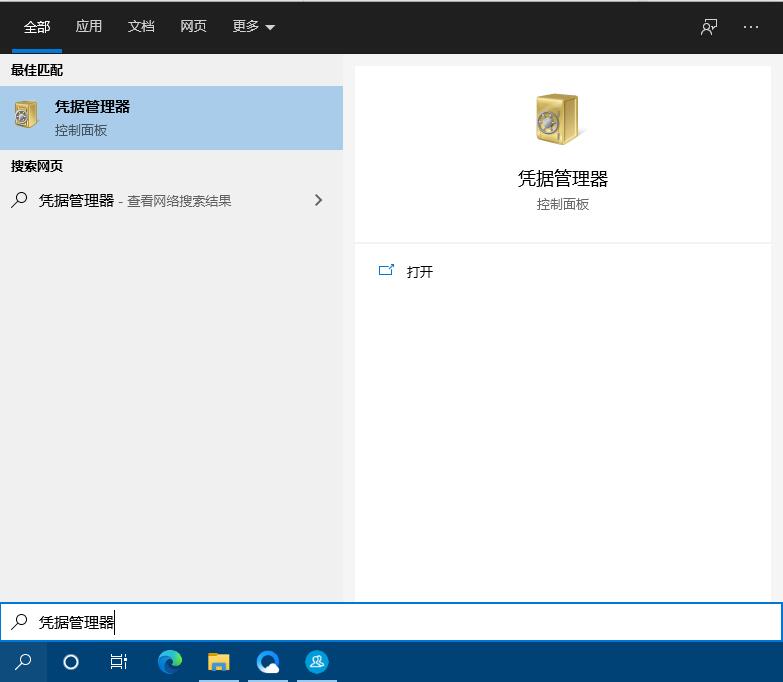Screen dimensions: 783x682
Task: Open File Explorer from the taskbar
Action: (219, 661)
